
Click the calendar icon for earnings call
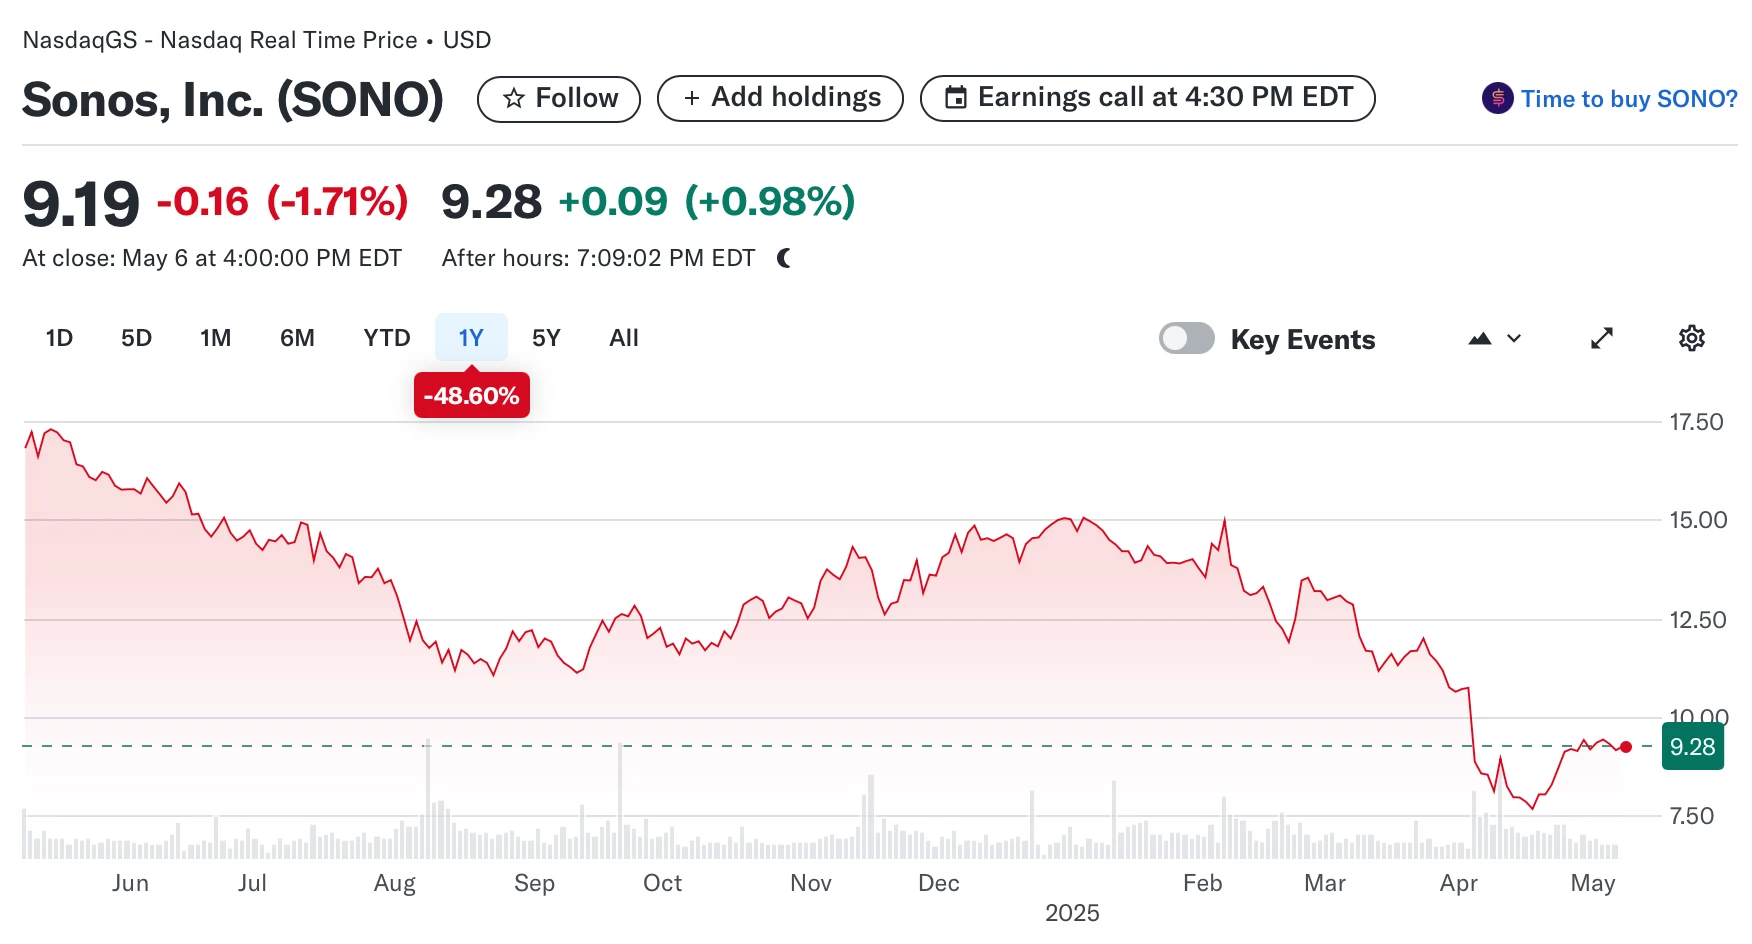(x=956, y=98)
